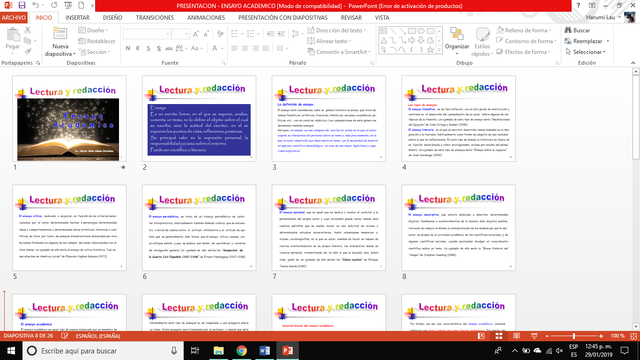Open Dirección del texto dropdown
Screen dimensions: 640x360
337,30
